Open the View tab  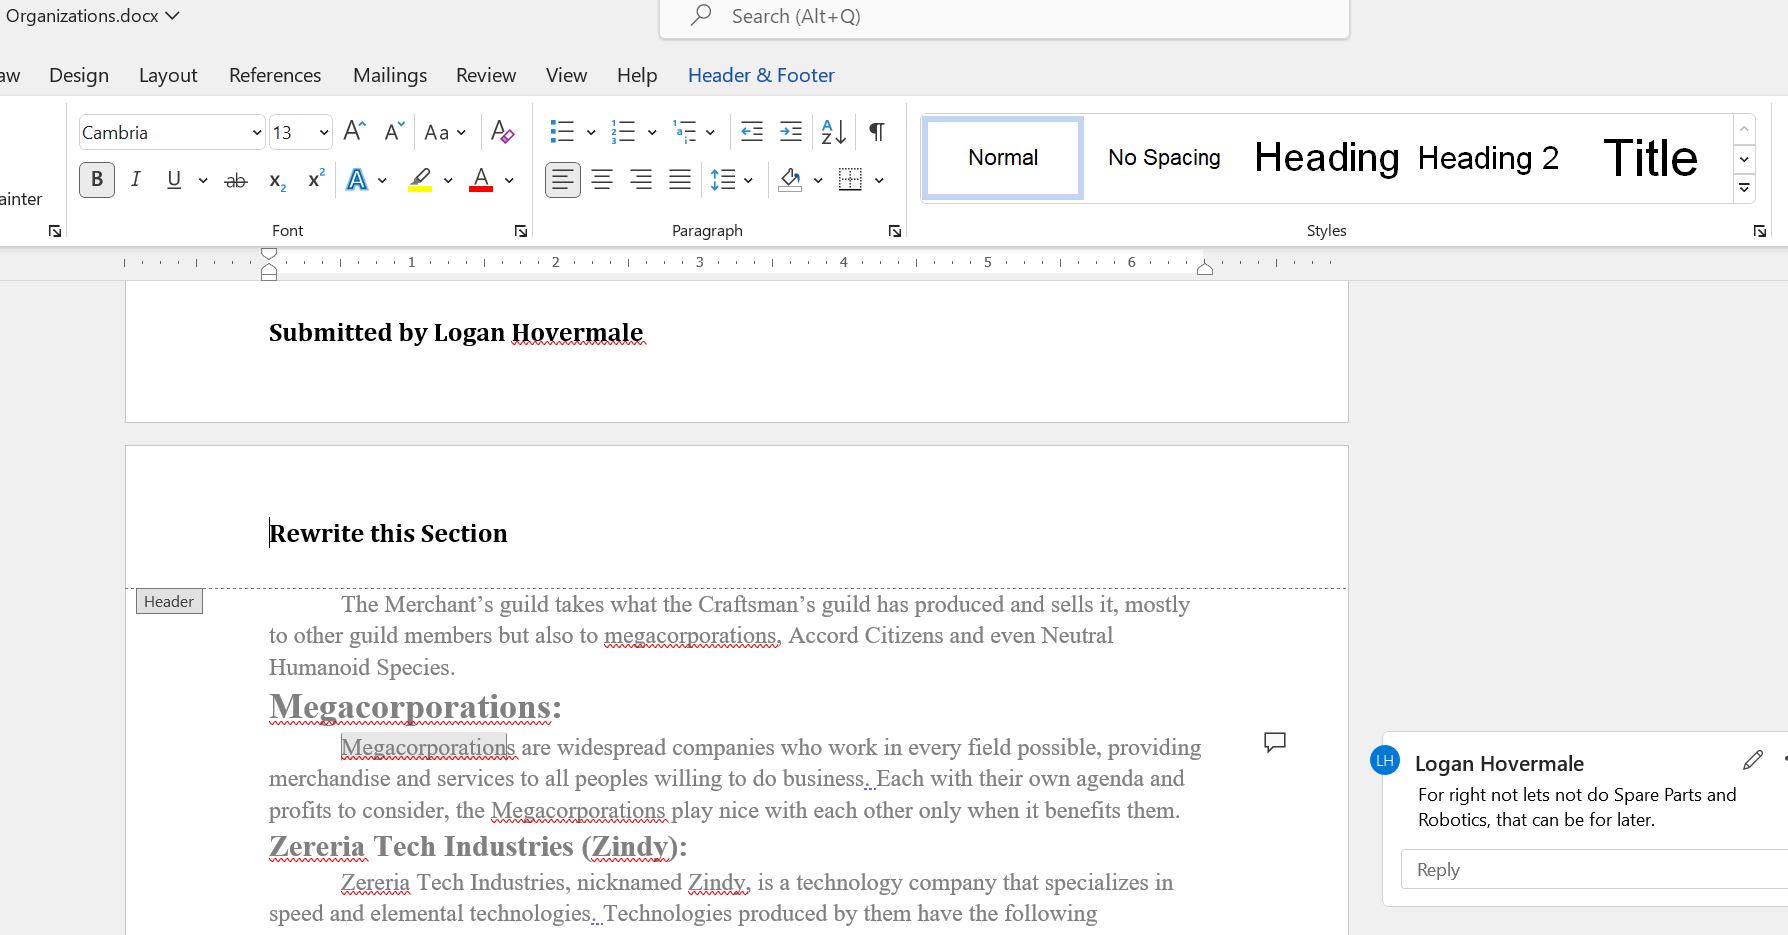(x=566, y=75)
